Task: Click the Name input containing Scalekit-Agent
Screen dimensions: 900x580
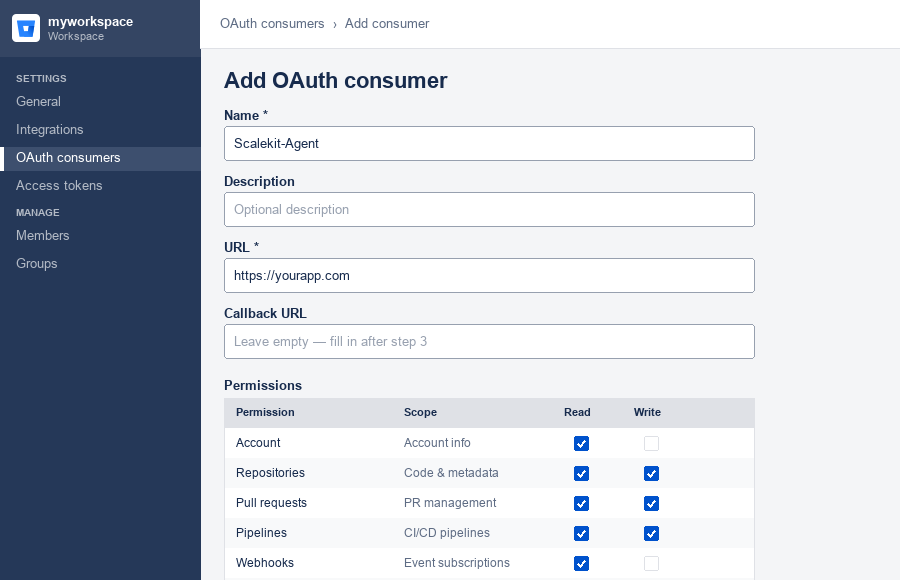Action: (489, 143)
